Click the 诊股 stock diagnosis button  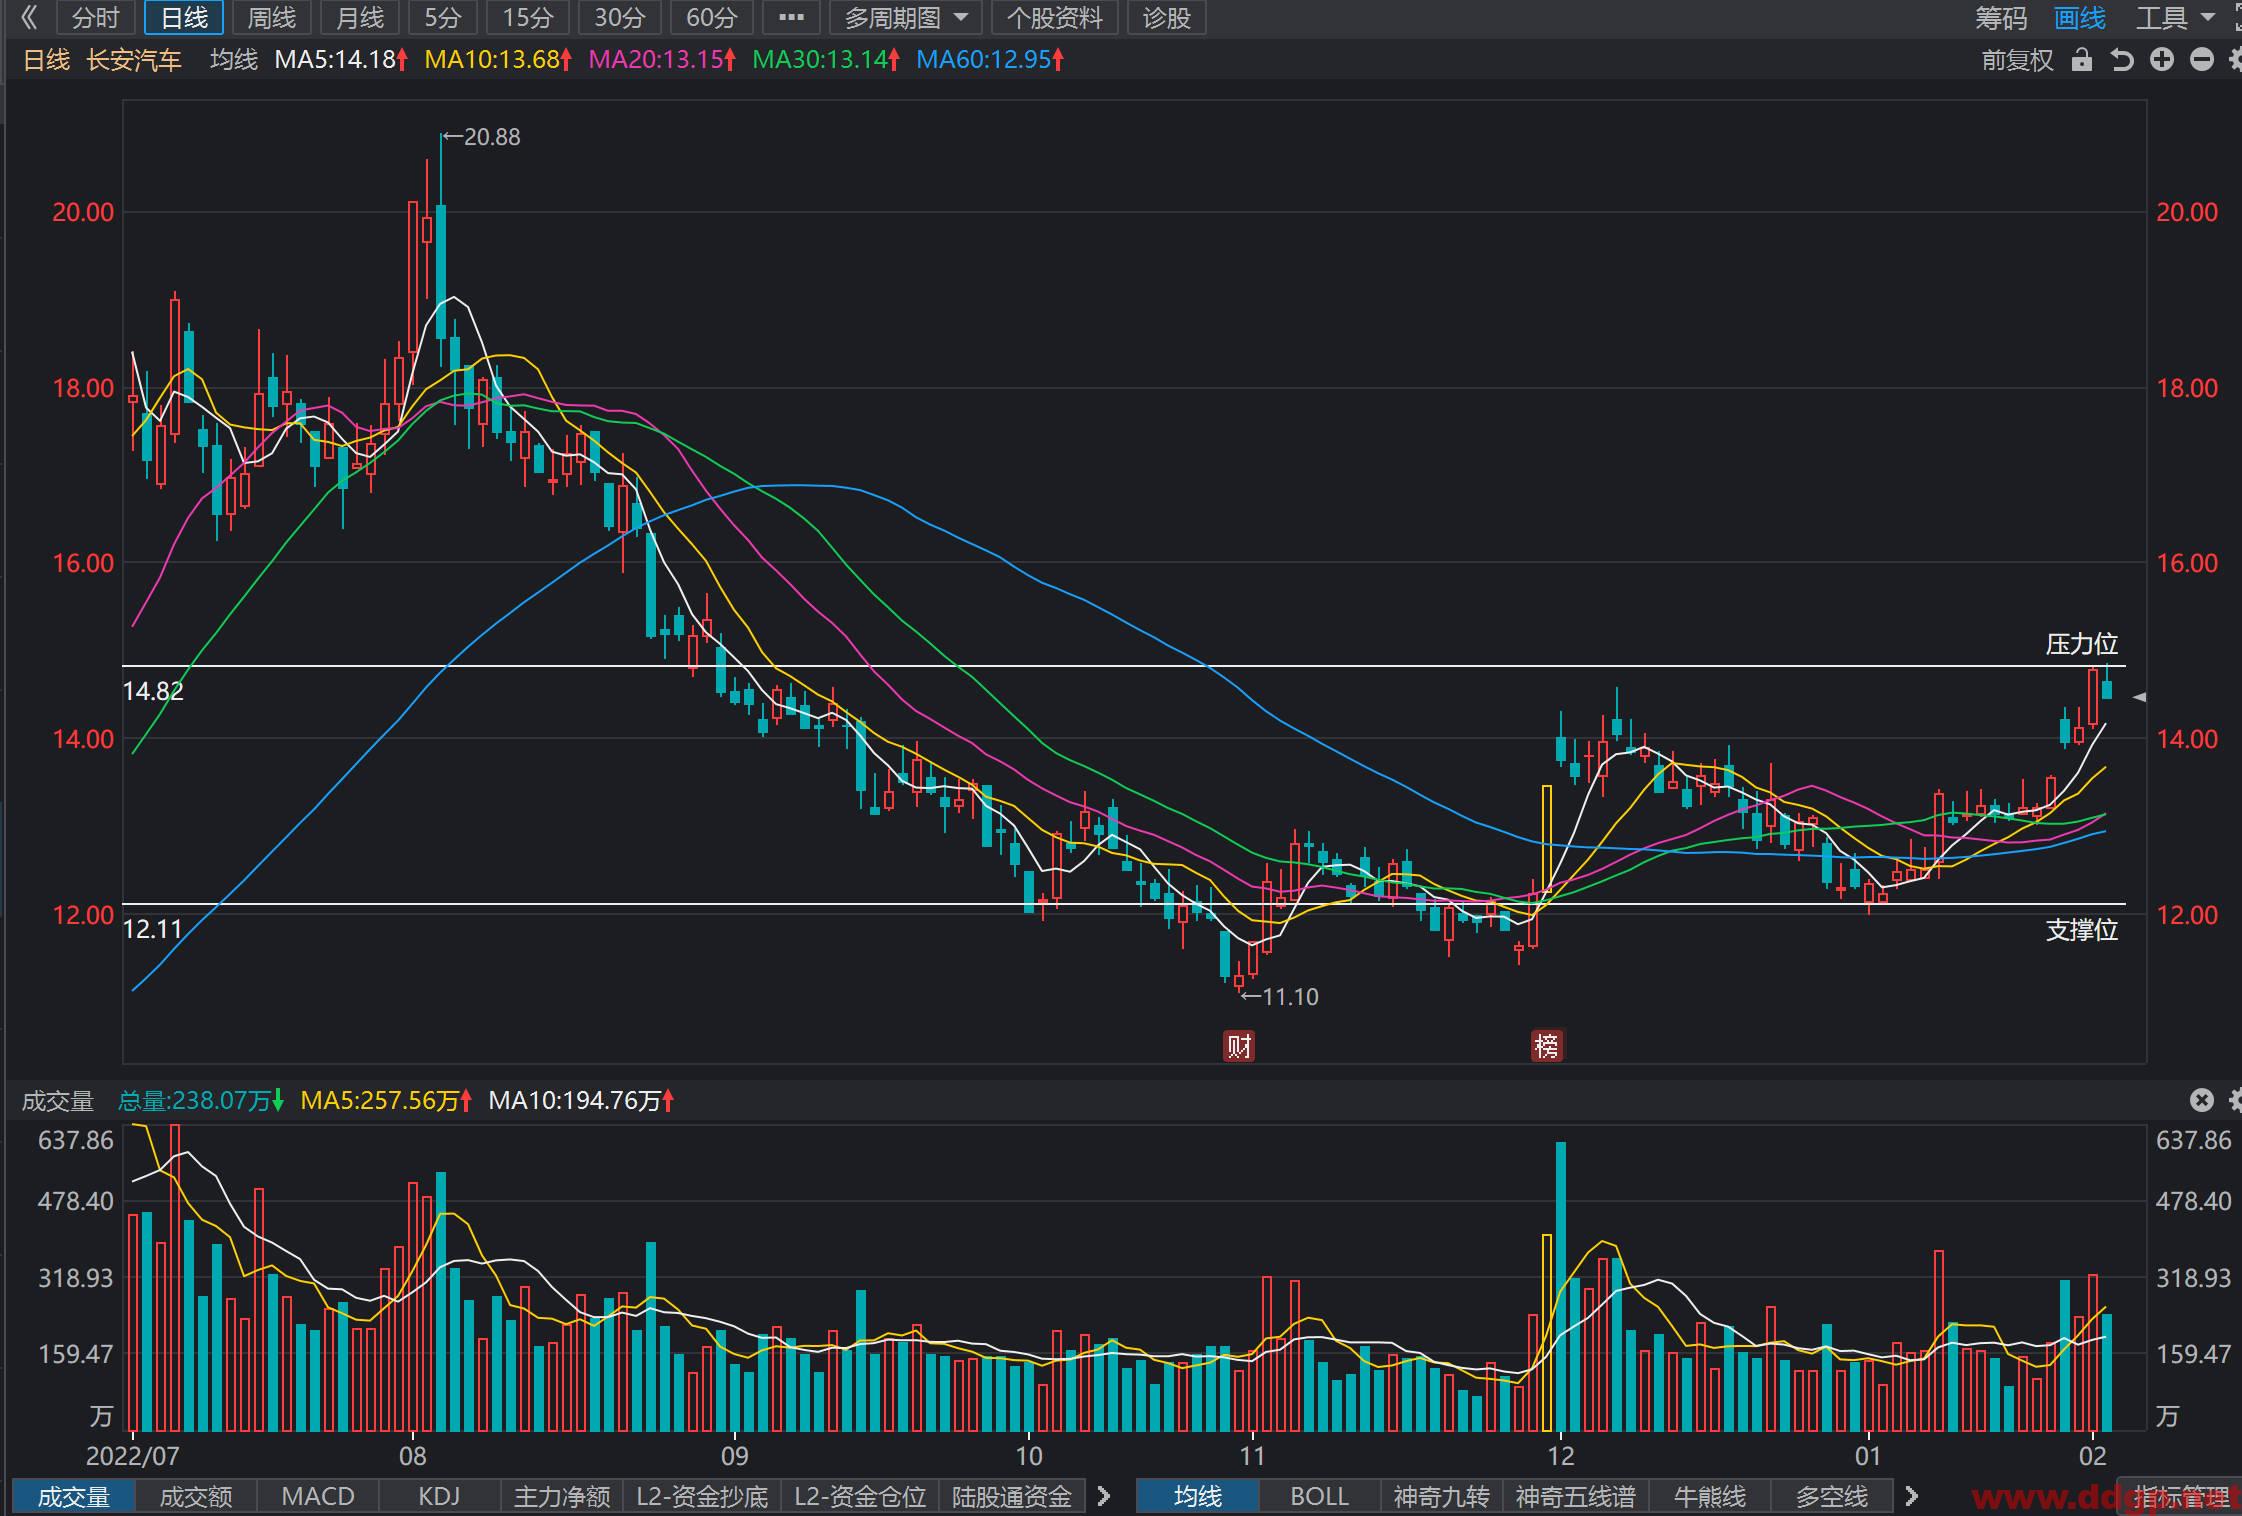[x=1167, y=18]
